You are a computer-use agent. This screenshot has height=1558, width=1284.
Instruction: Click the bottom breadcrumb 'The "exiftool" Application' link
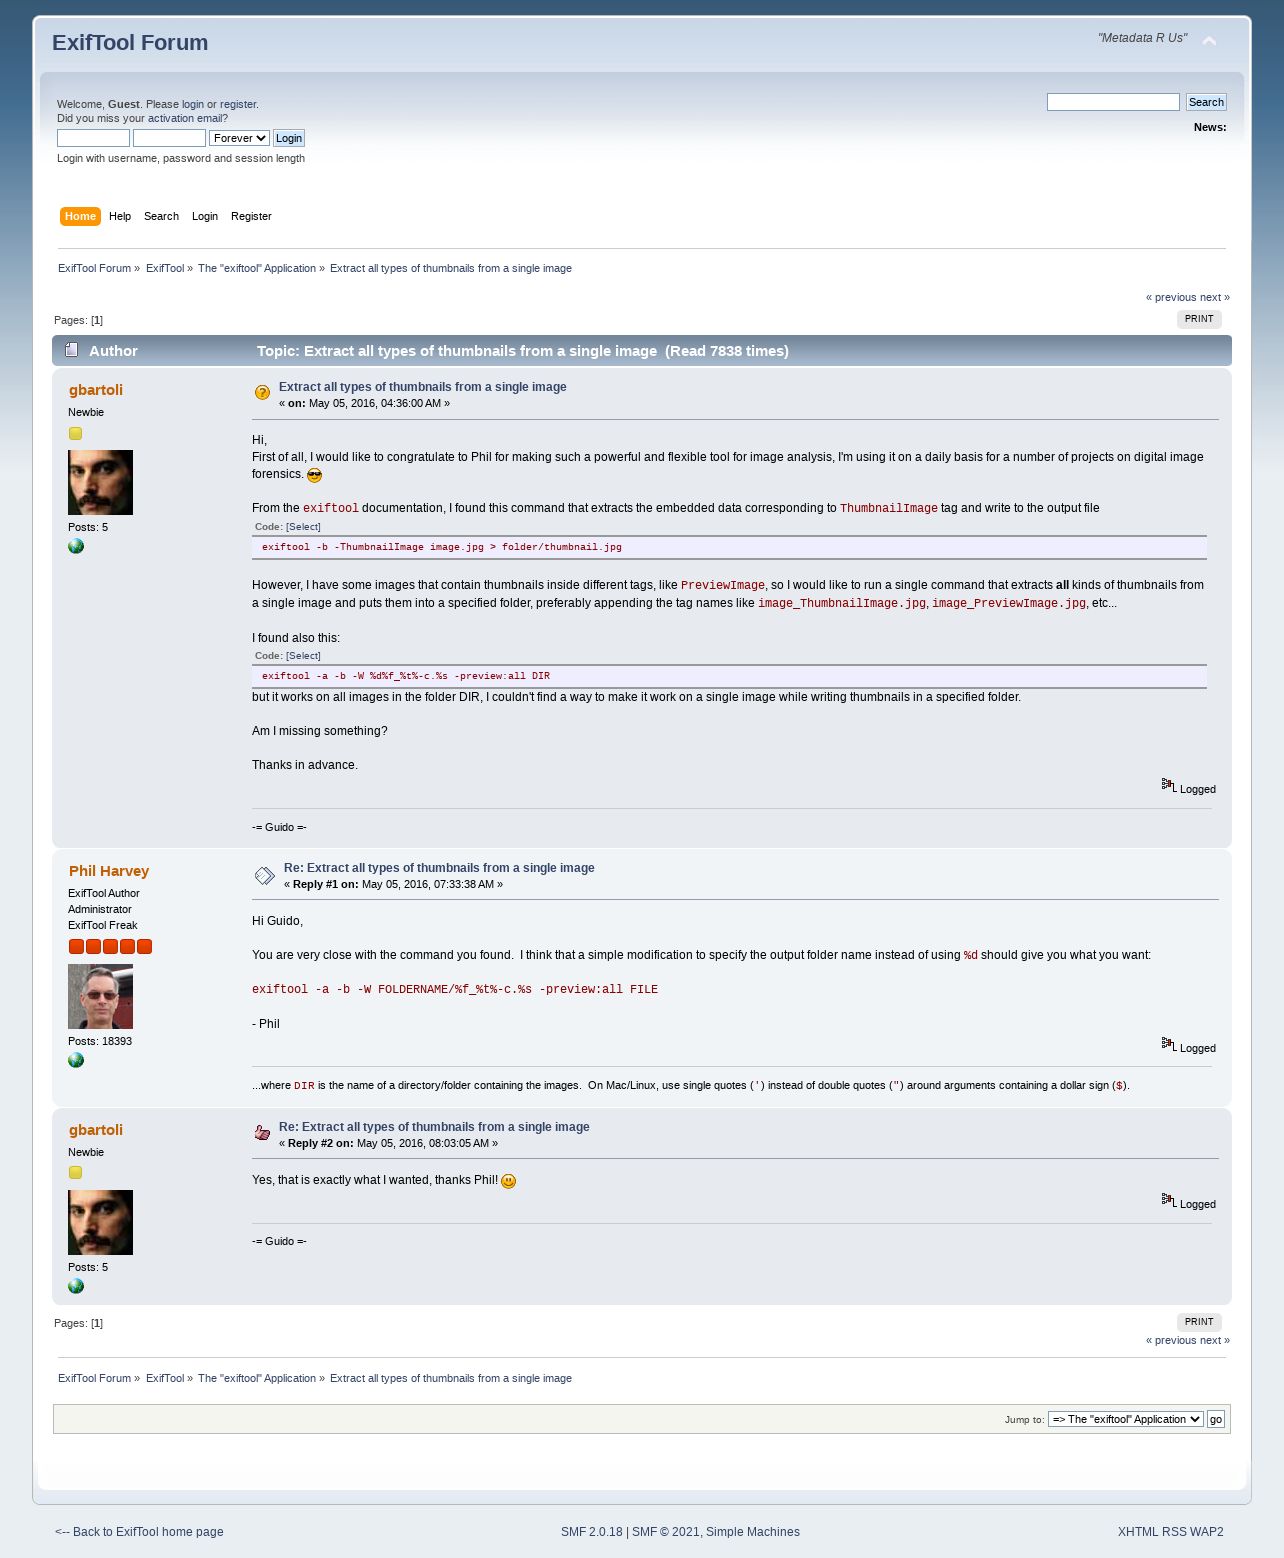tap(257, 1378)
